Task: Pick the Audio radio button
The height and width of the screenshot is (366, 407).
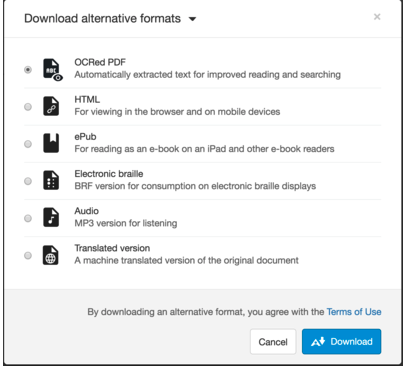Action: [x=28, y=218]
